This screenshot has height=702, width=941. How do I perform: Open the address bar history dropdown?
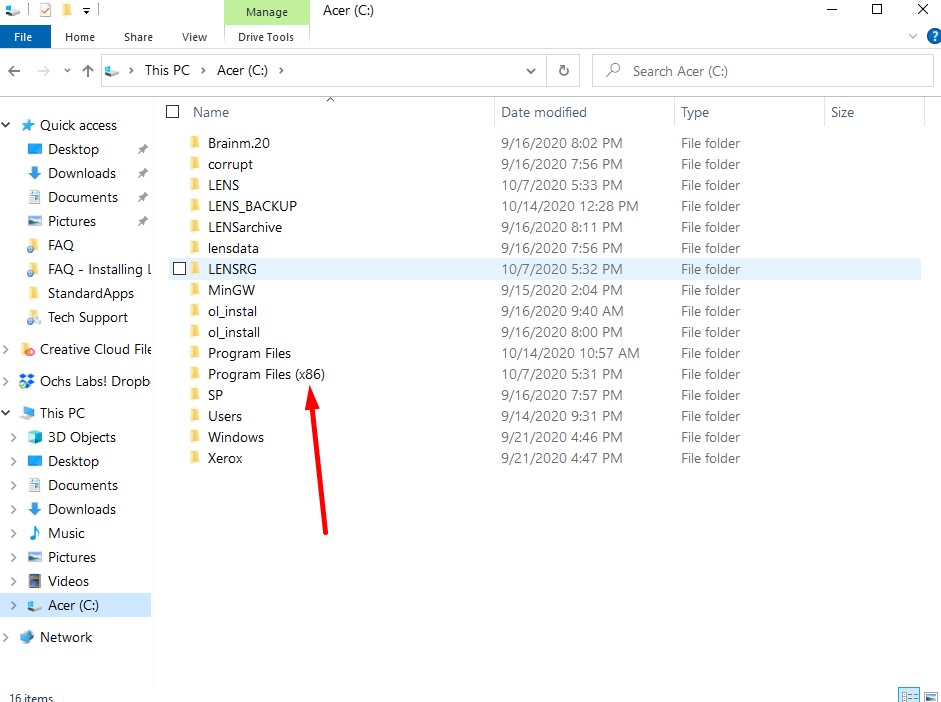pos(531,71)
